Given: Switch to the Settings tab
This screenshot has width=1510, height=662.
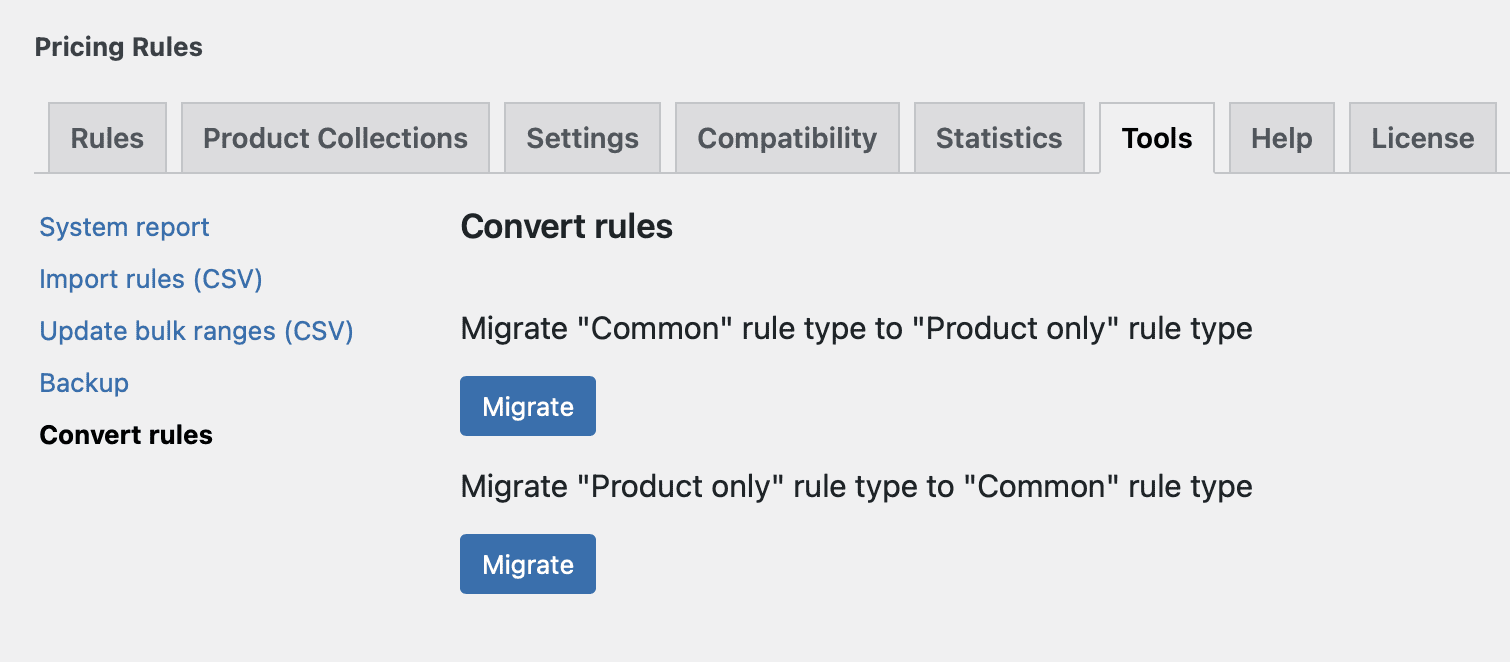Looking at the screenshot, I should click(582, 138).
